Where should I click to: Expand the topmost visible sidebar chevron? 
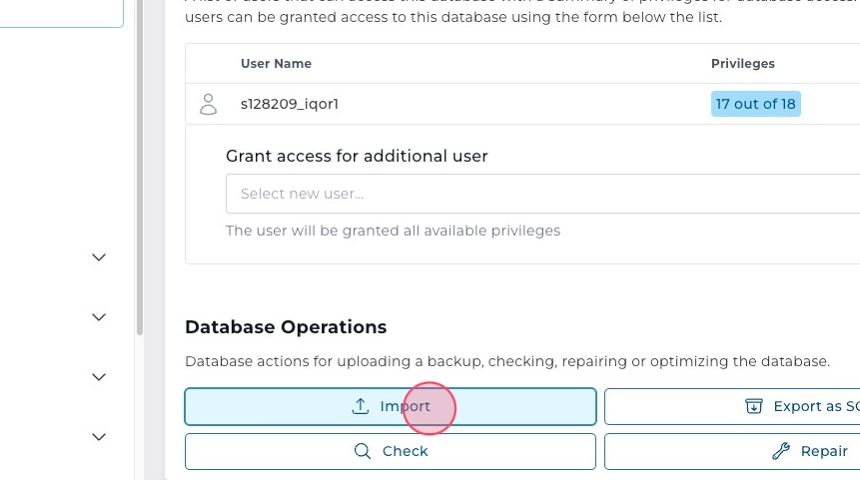99,257
